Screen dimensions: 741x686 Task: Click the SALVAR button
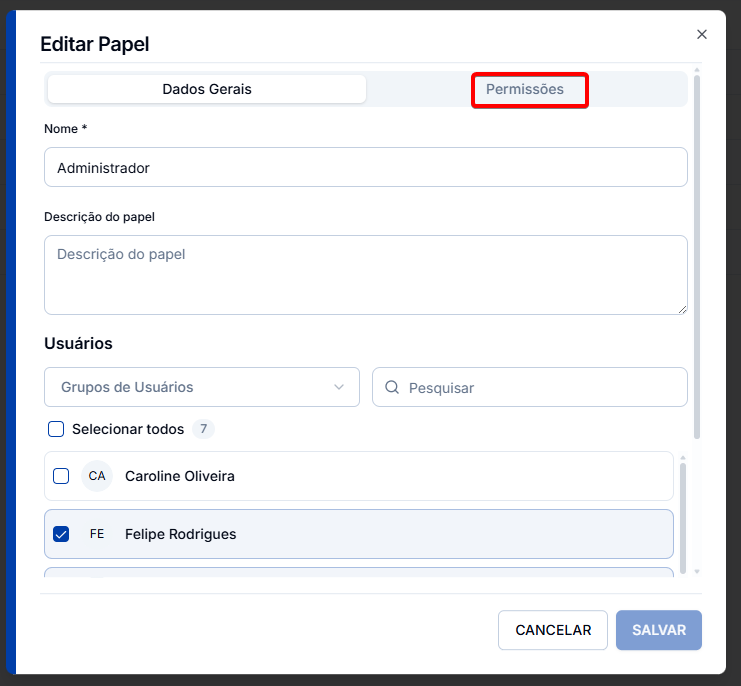pos(659,630)
